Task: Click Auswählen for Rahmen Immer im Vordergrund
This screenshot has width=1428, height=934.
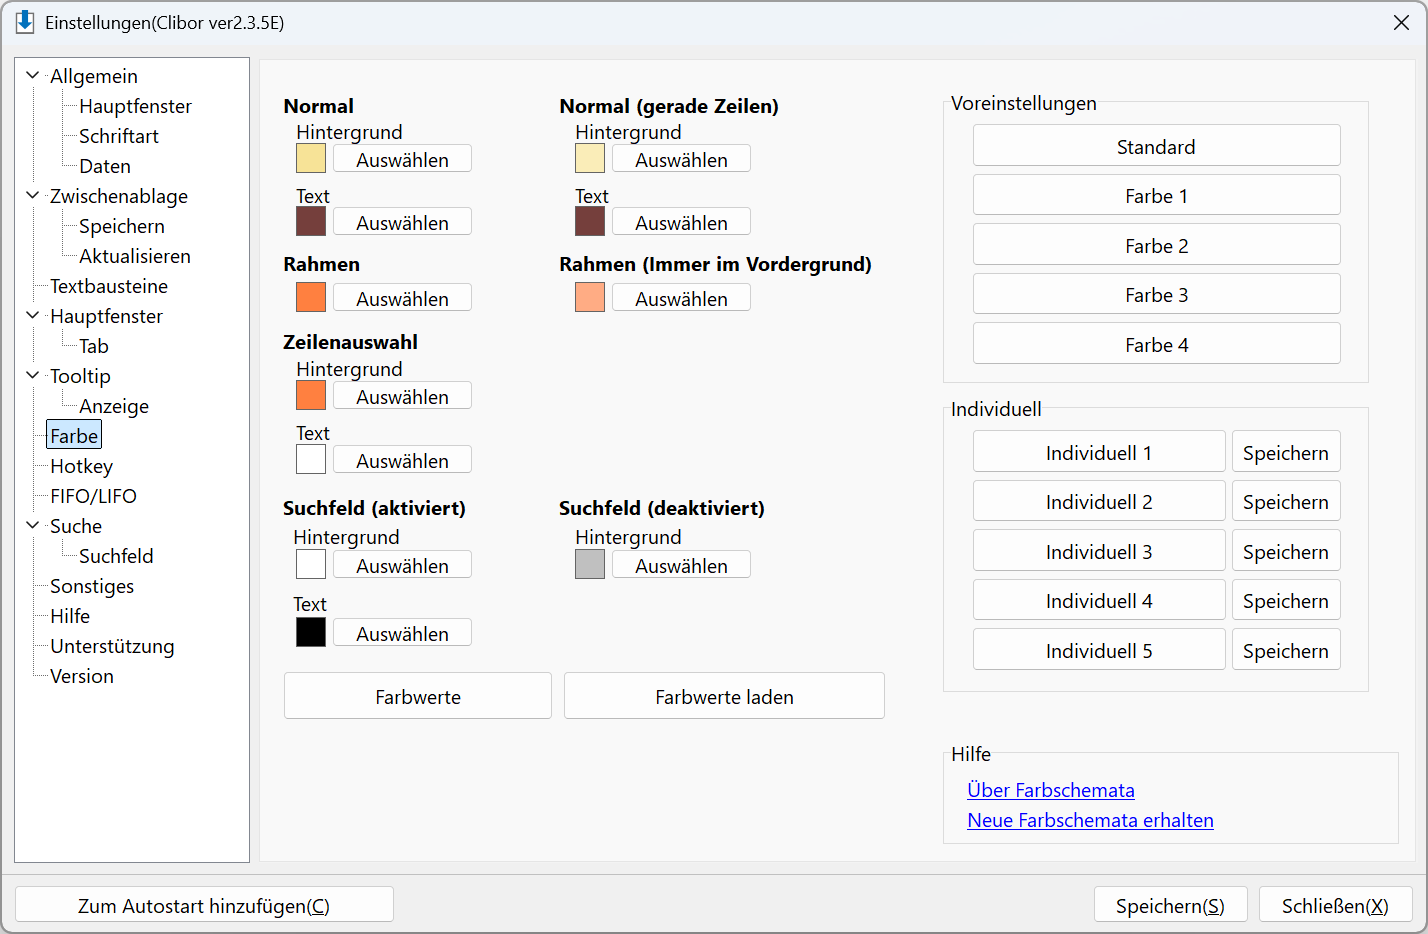Action: [x=681, y=298]
